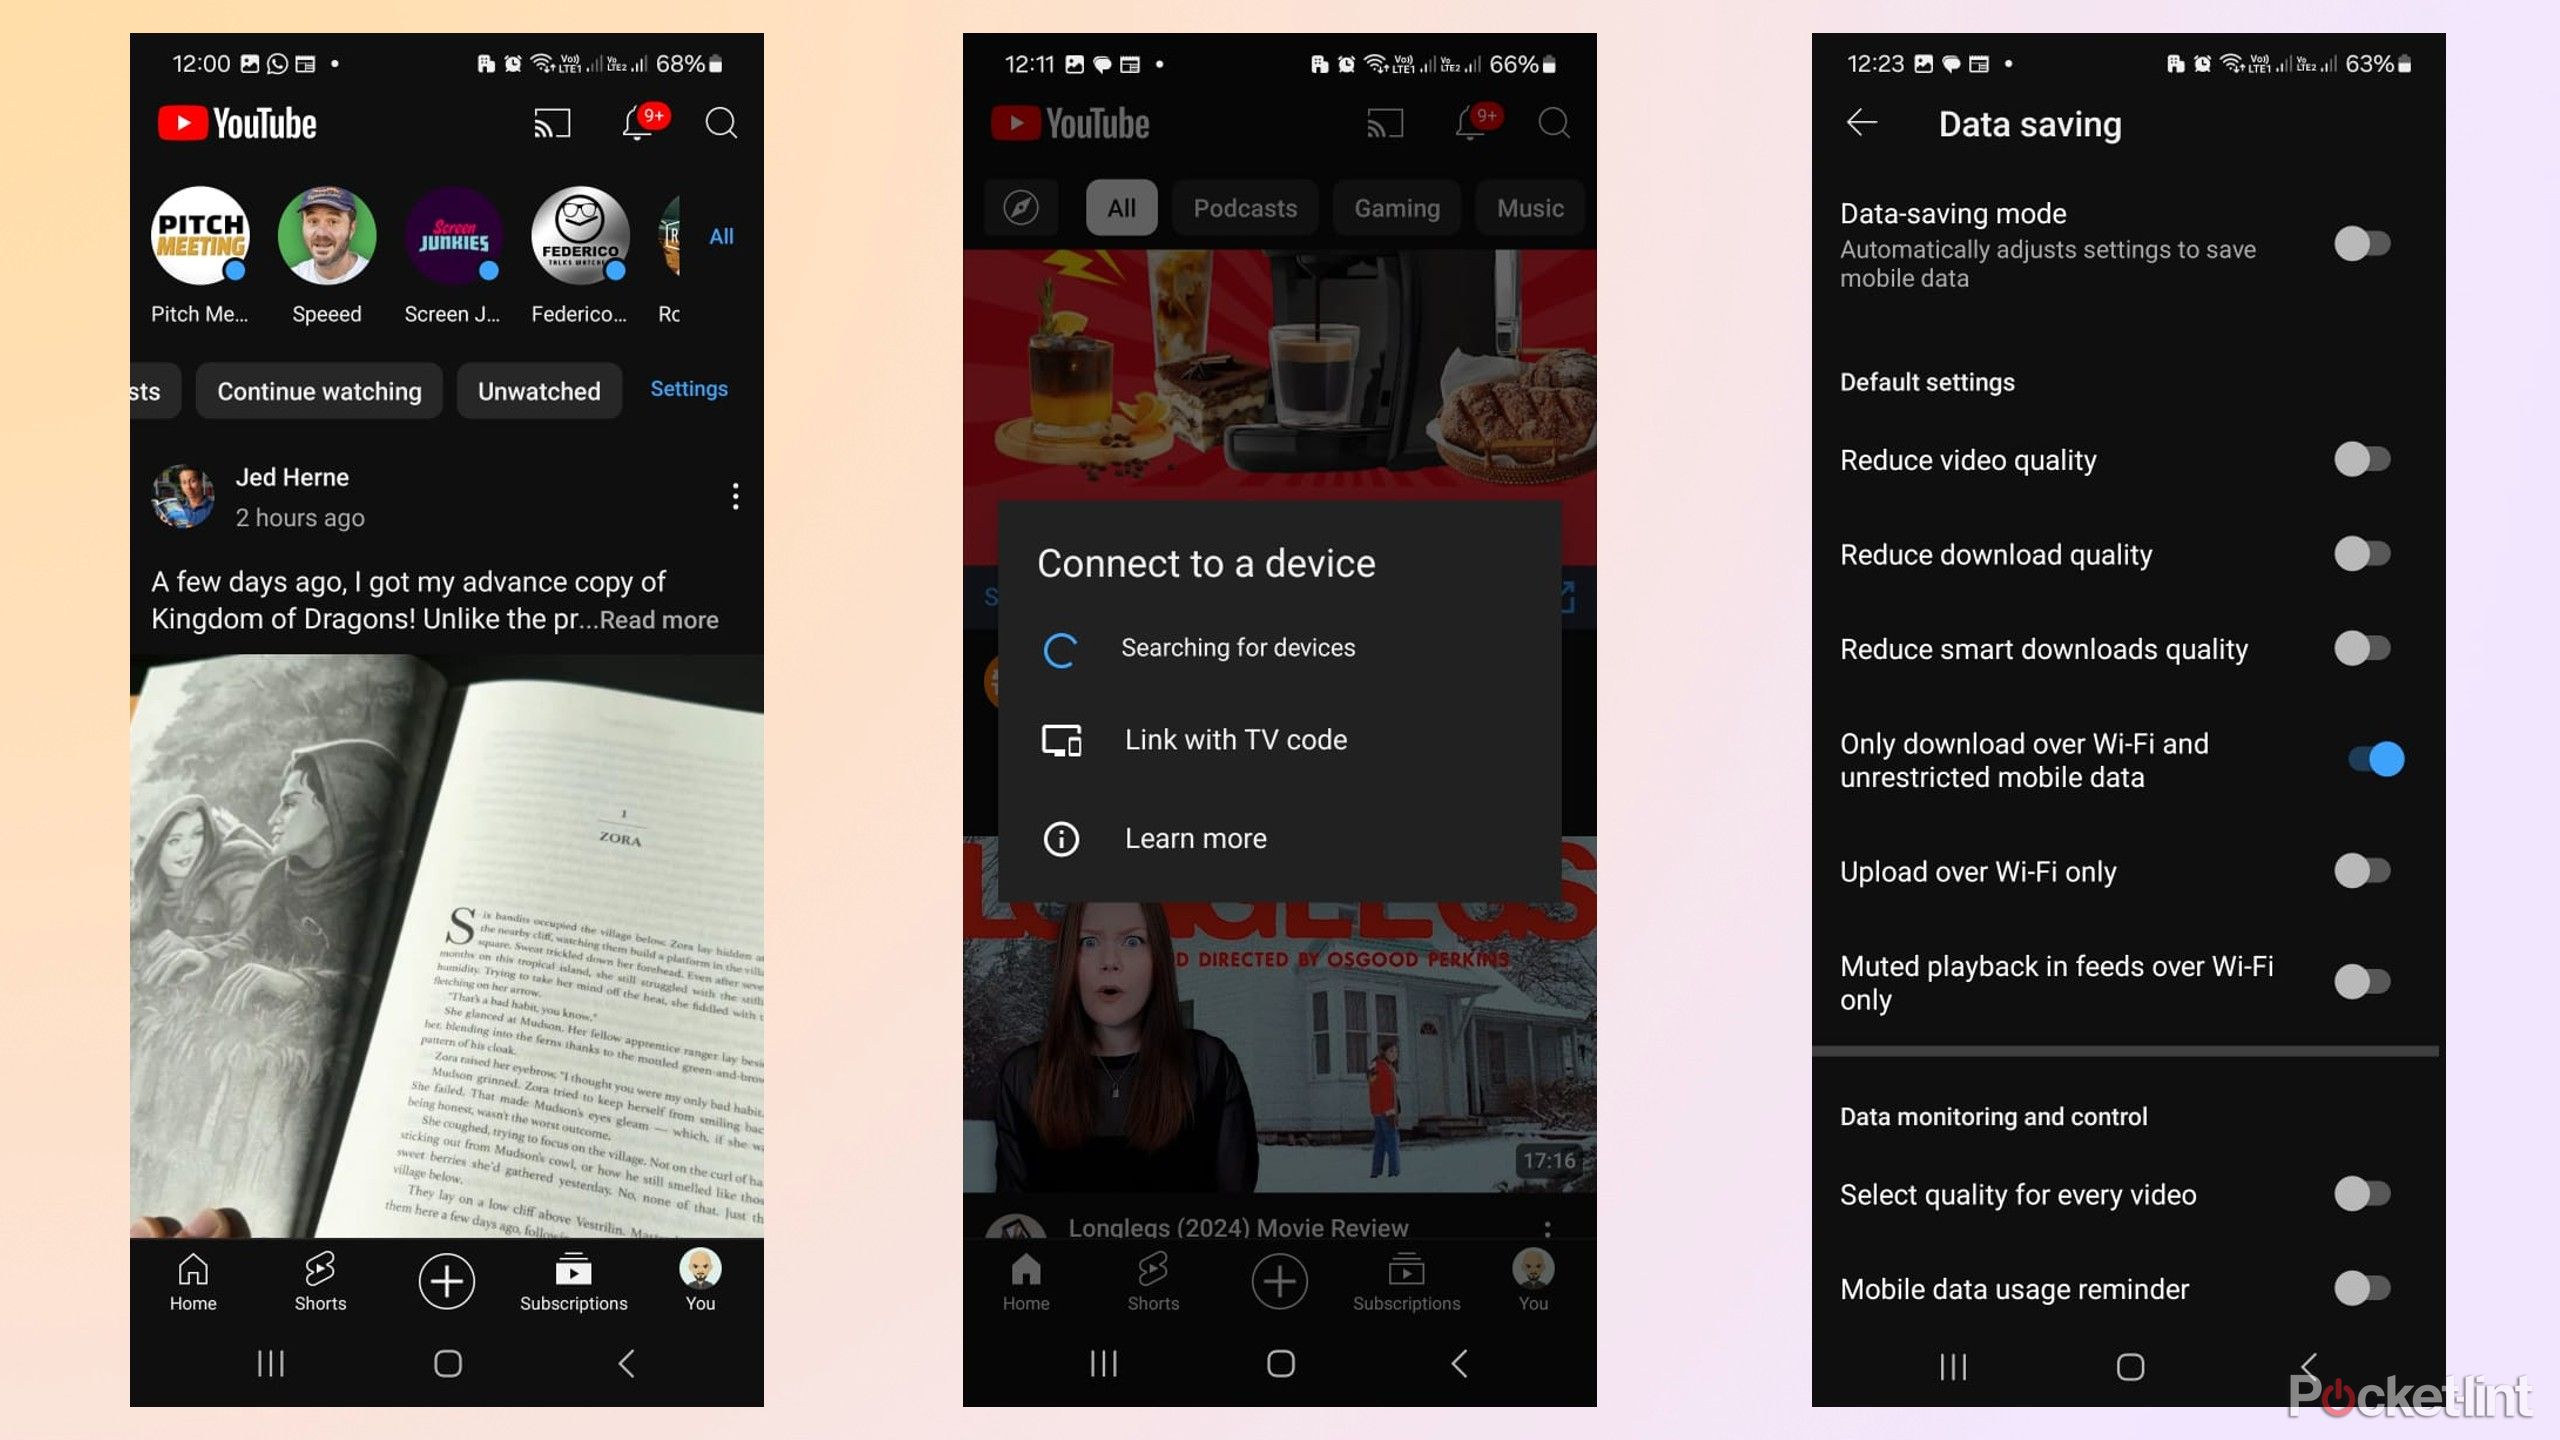Expand the Settings filter on home feed

[x=689, y=389]
